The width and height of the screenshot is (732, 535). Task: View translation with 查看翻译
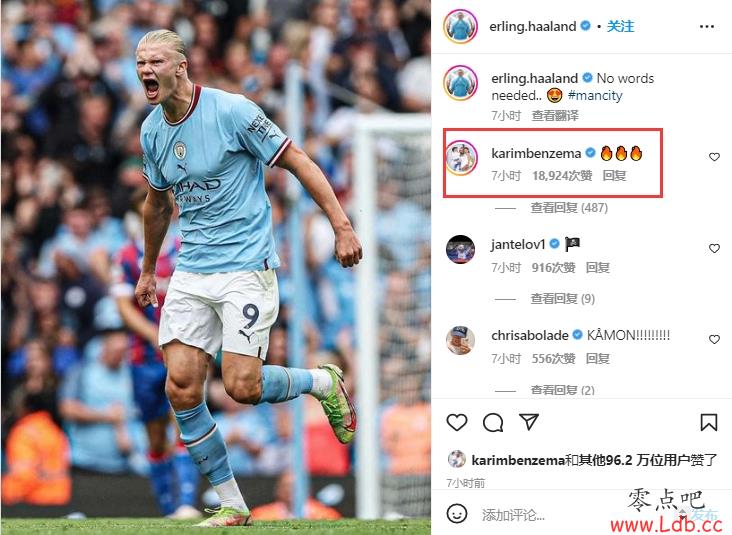tap(555, 115)
